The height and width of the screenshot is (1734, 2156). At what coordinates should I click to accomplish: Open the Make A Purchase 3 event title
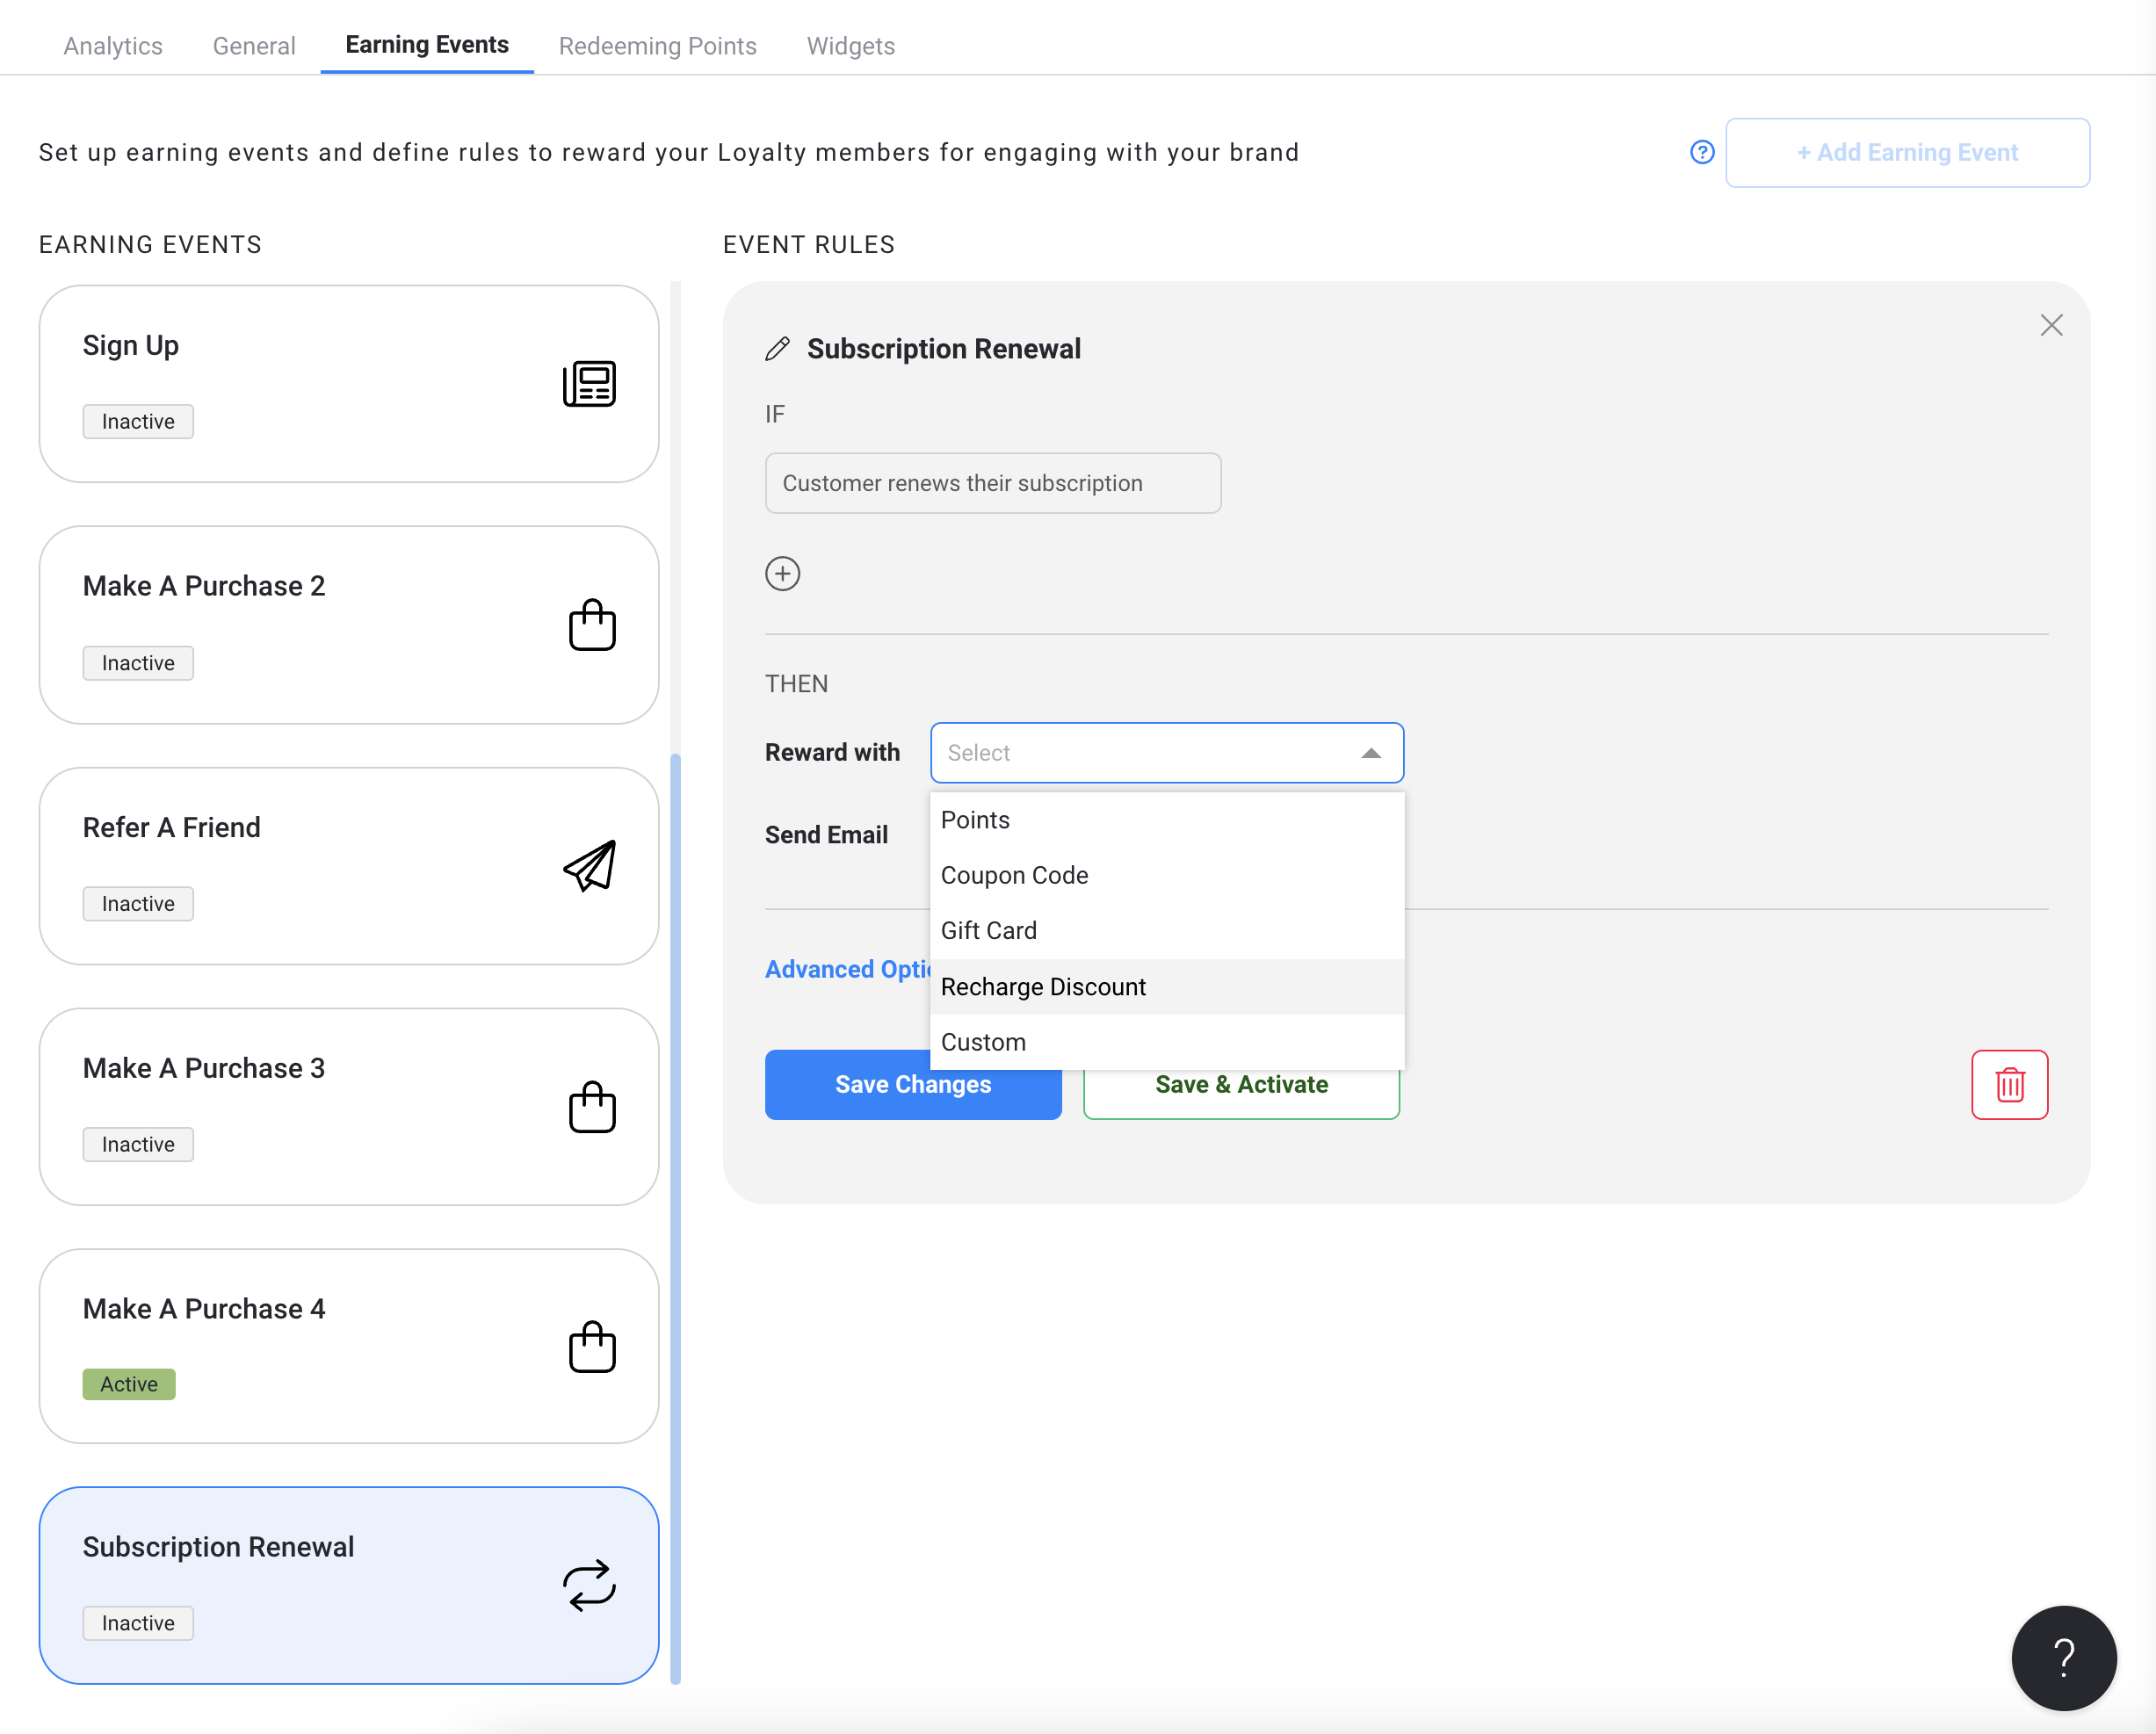point(204,1068)
